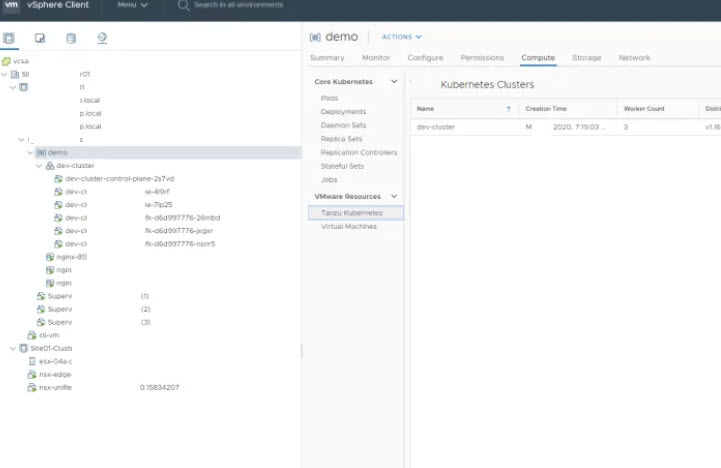Viewport: 721px width, 468px height.
Task: Open the Menu dropdown
Action: pos(132,6)
